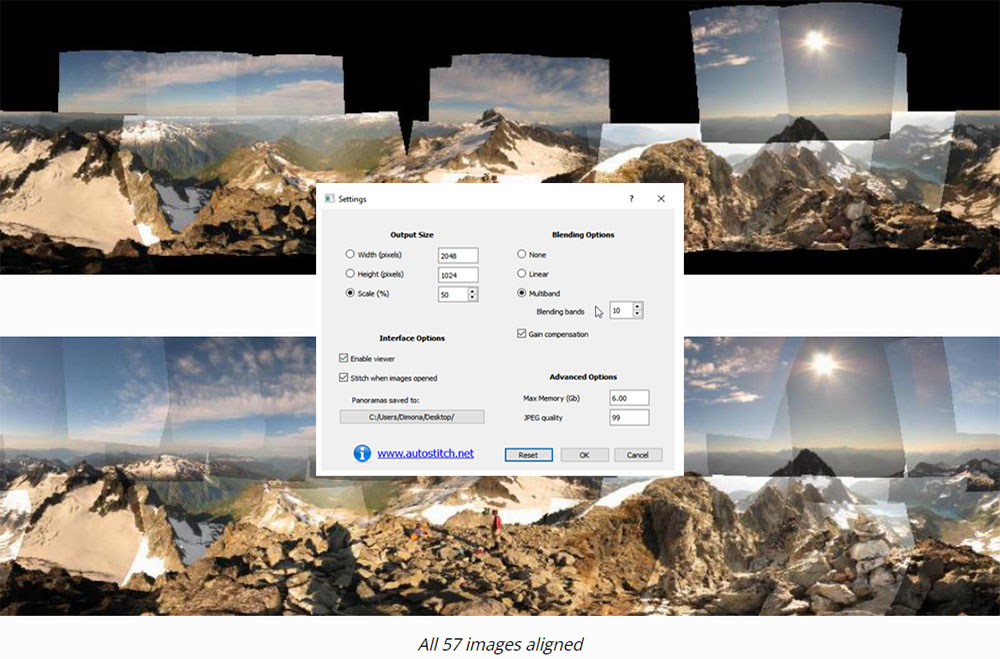Viewport: 1000px width, 659px height.
Task: Click the help question mark button
Action: point(631,200)
